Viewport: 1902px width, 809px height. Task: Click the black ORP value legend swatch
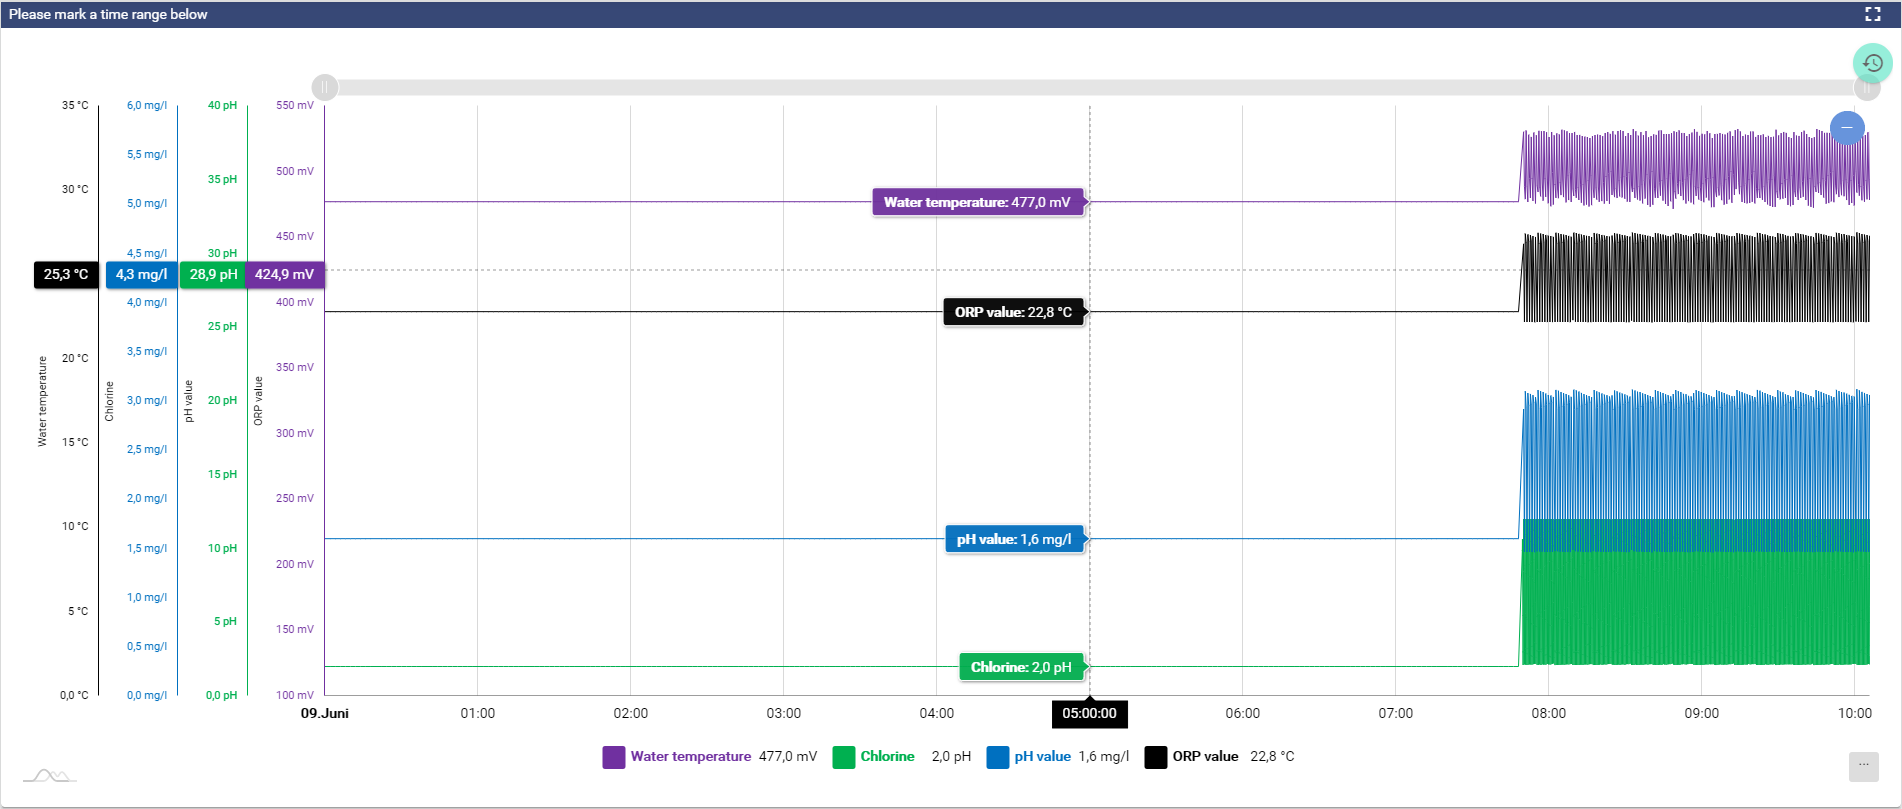pyautogui.click(x=1155, y=757)
